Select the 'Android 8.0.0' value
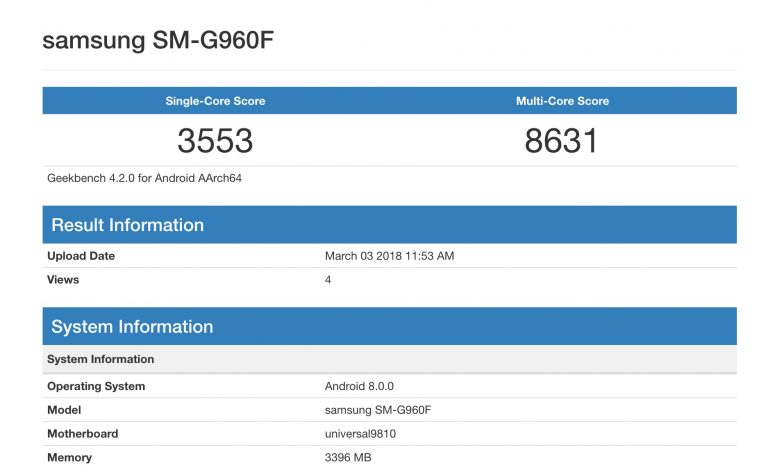Viewport: 768px width, 472px height. tap(359, 386)
